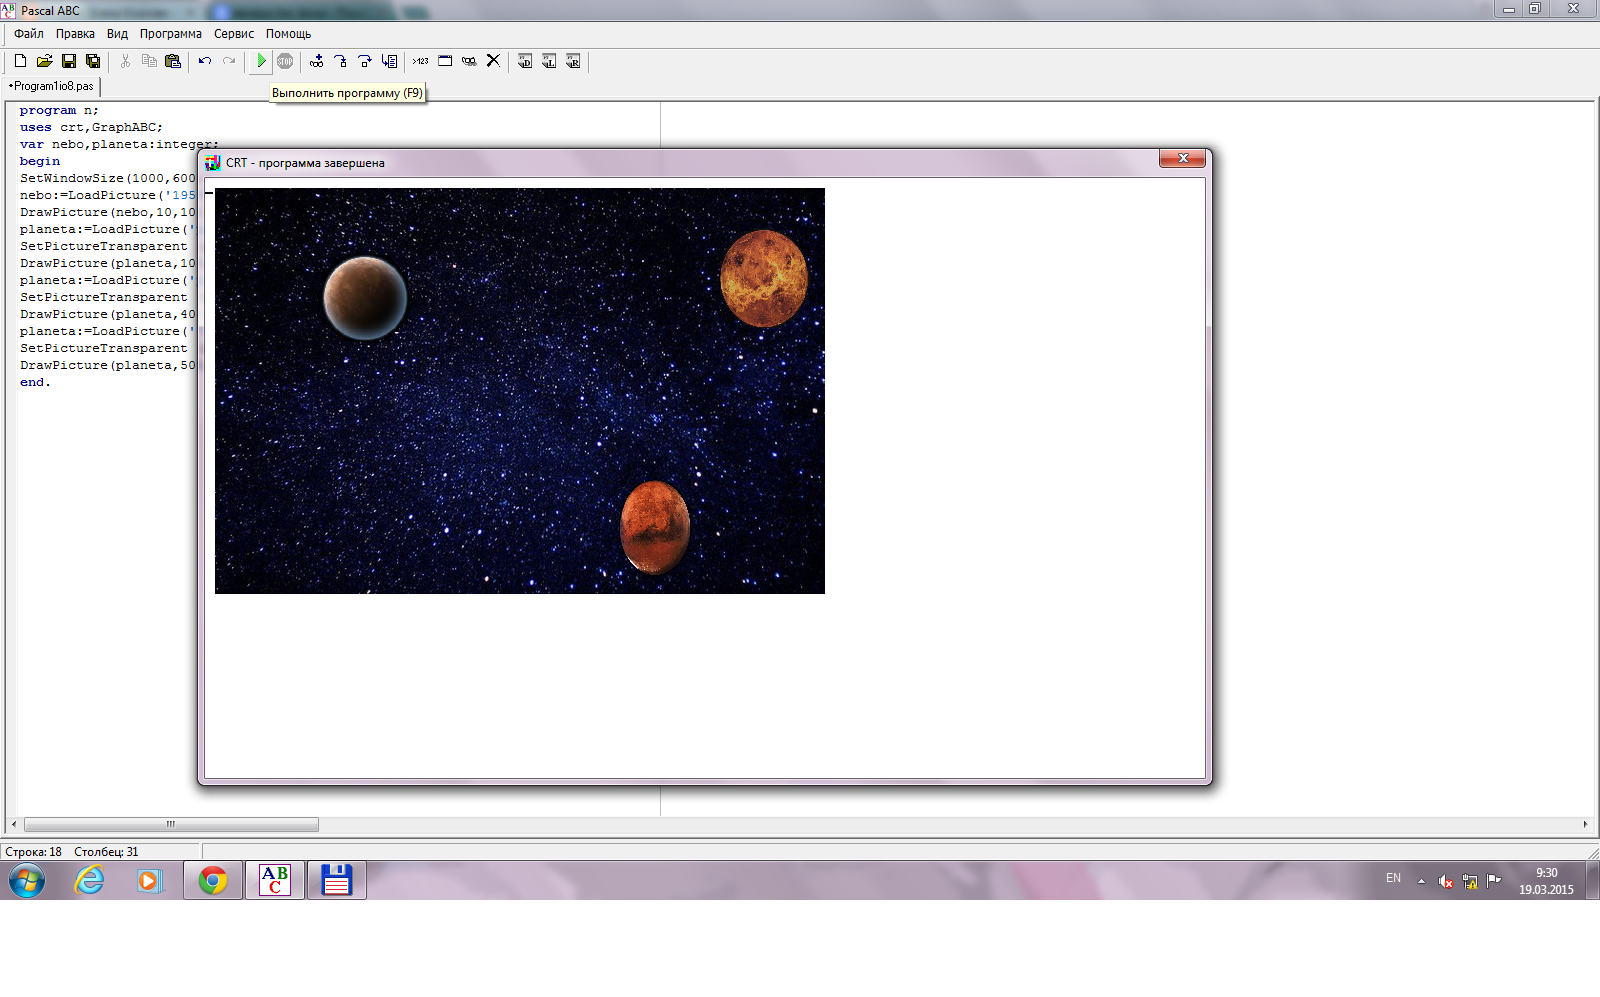The width and height of the screenshot is (1600, 997).
Task: Stop the program with the STOP sign icon
Action: 285,61
